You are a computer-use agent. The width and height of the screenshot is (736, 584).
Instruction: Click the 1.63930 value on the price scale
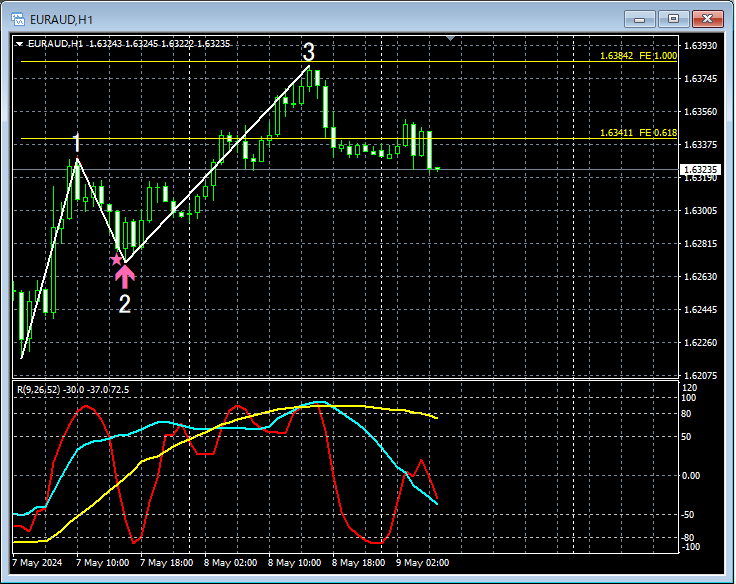click(x=700, y=46)
